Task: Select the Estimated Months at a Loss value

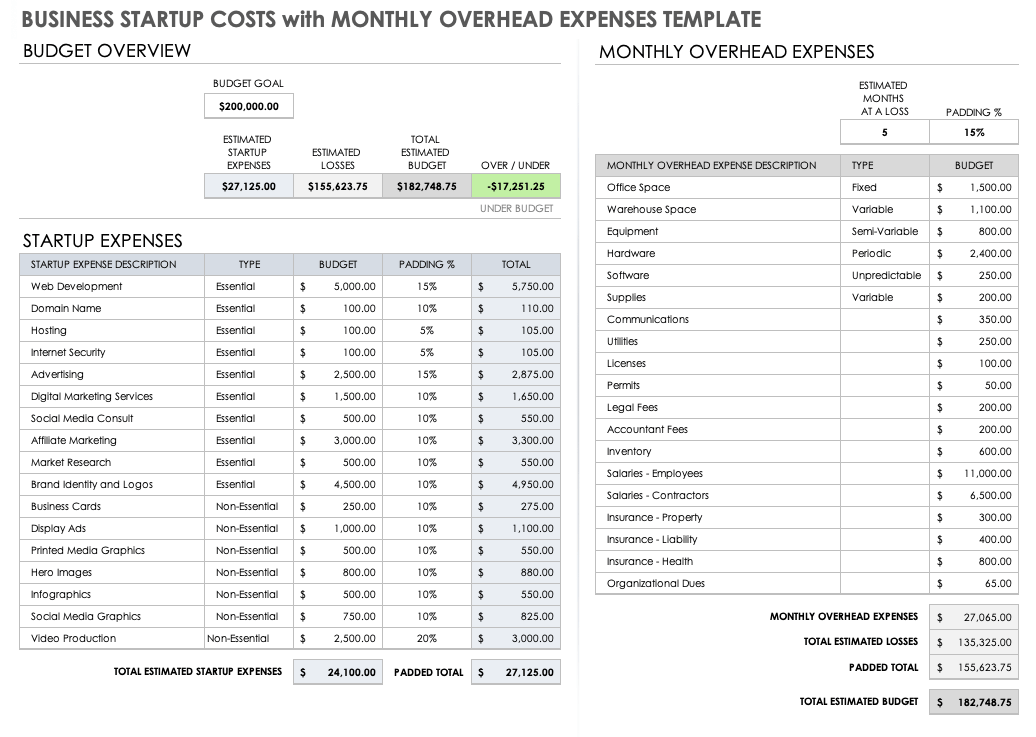Action: tap(884, 133)
